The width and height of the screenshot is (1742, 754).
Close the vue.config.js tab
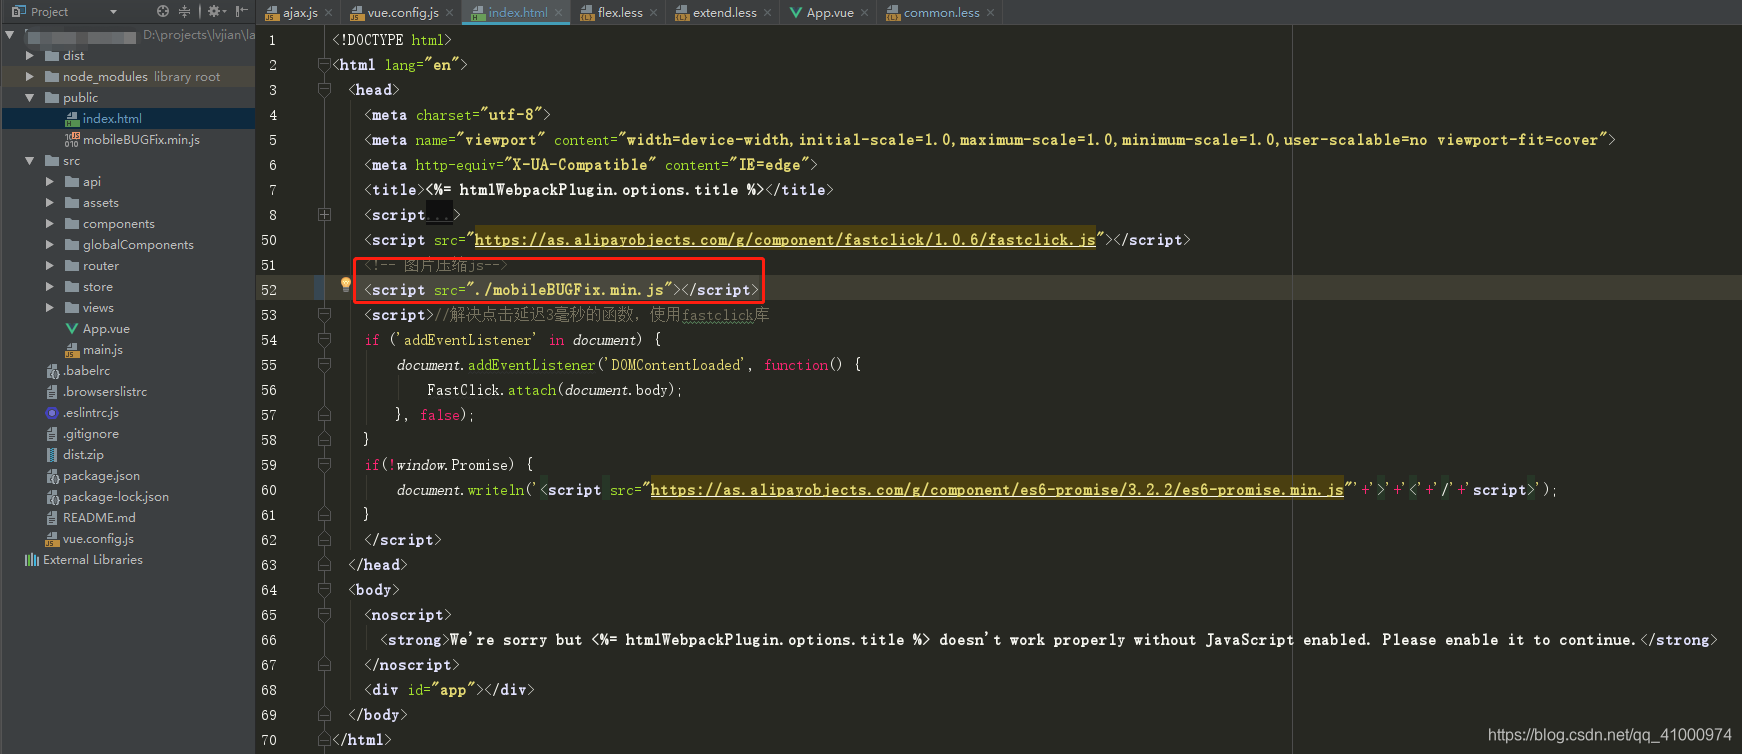[x=449, y=13]
